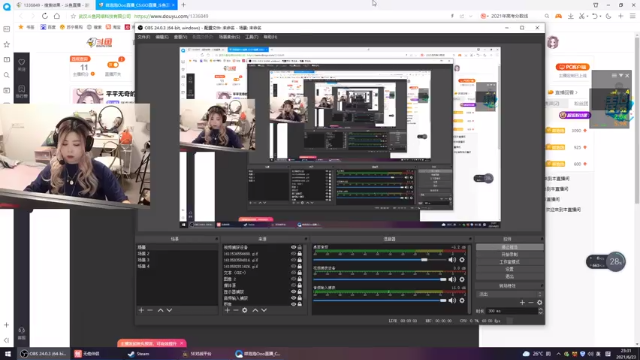Open the OBS Tools menu

[252, 37]
